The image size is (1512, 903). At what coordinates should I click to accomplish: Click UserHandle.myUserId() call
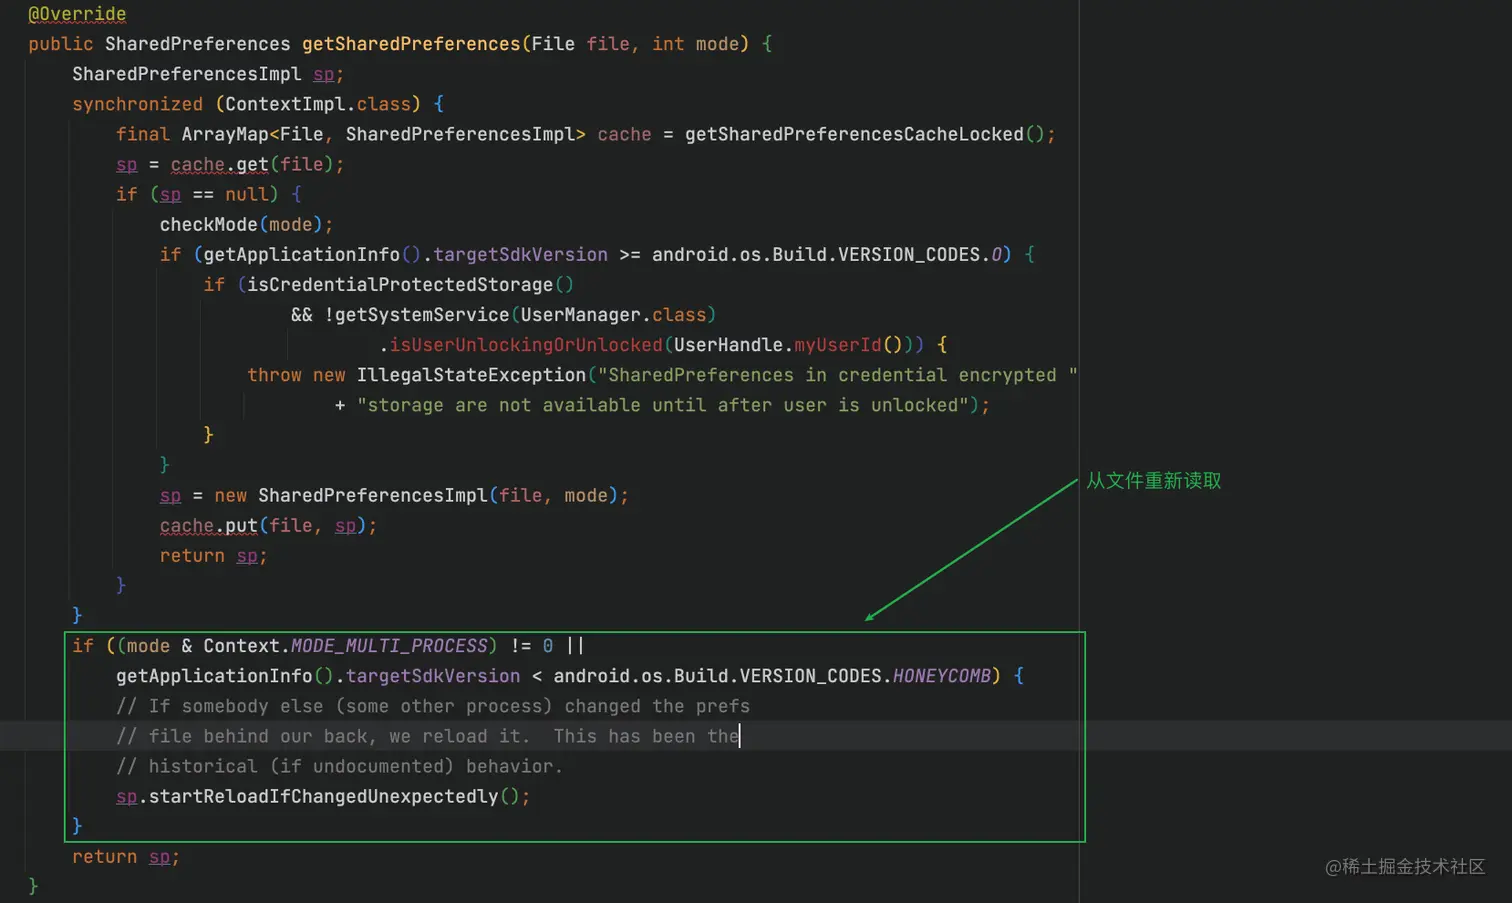coord(788,344)
